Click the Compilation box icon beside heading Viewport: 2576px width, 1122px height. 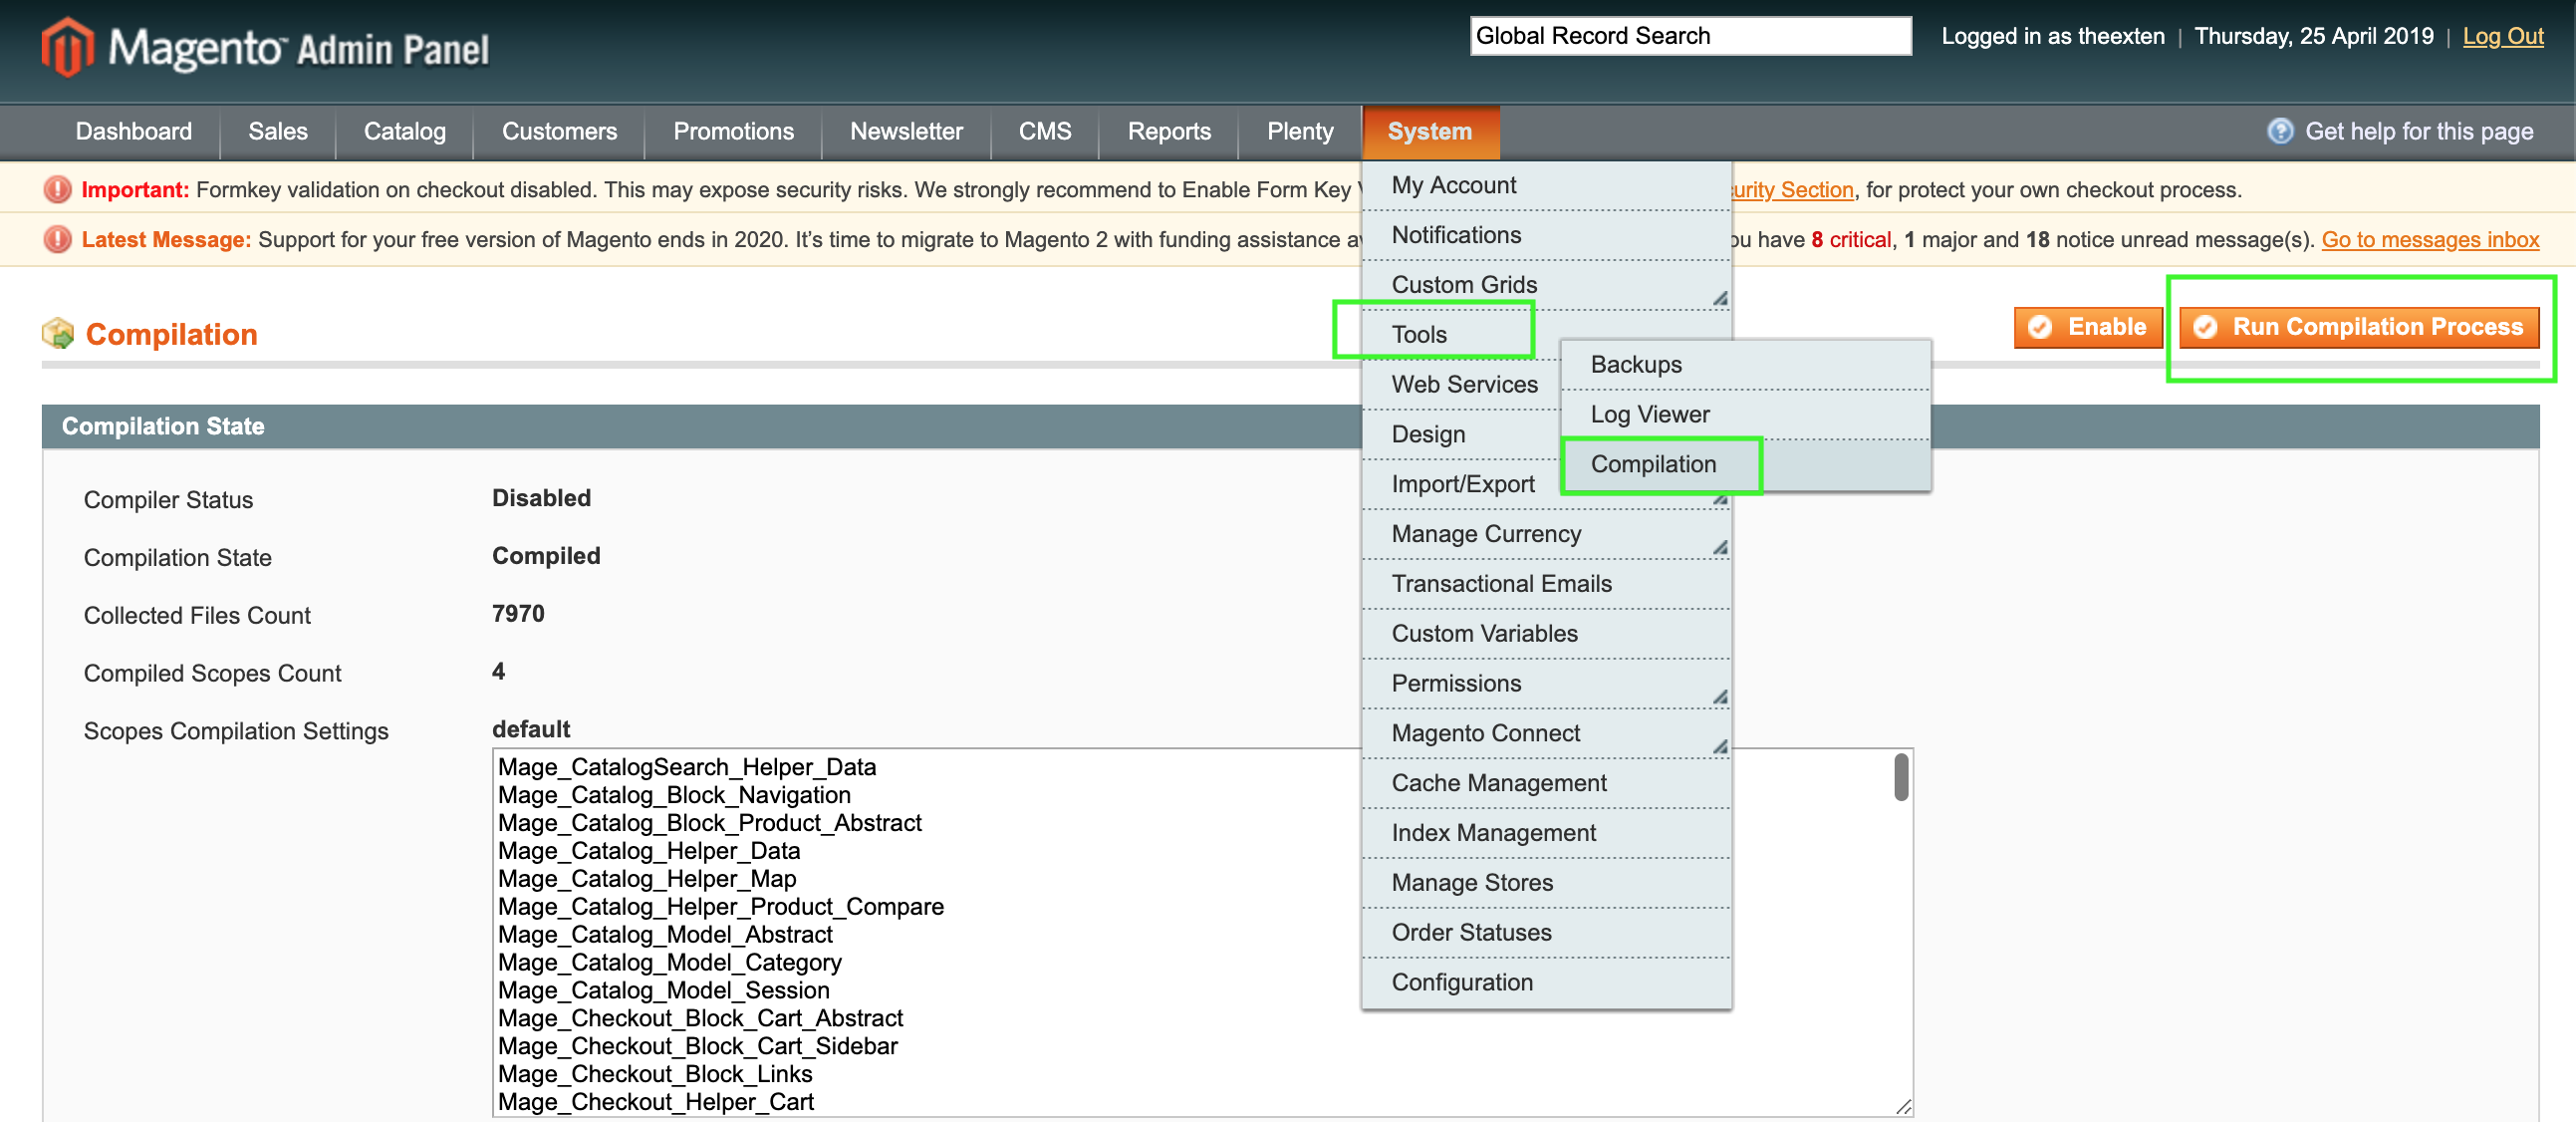[58, 333]
